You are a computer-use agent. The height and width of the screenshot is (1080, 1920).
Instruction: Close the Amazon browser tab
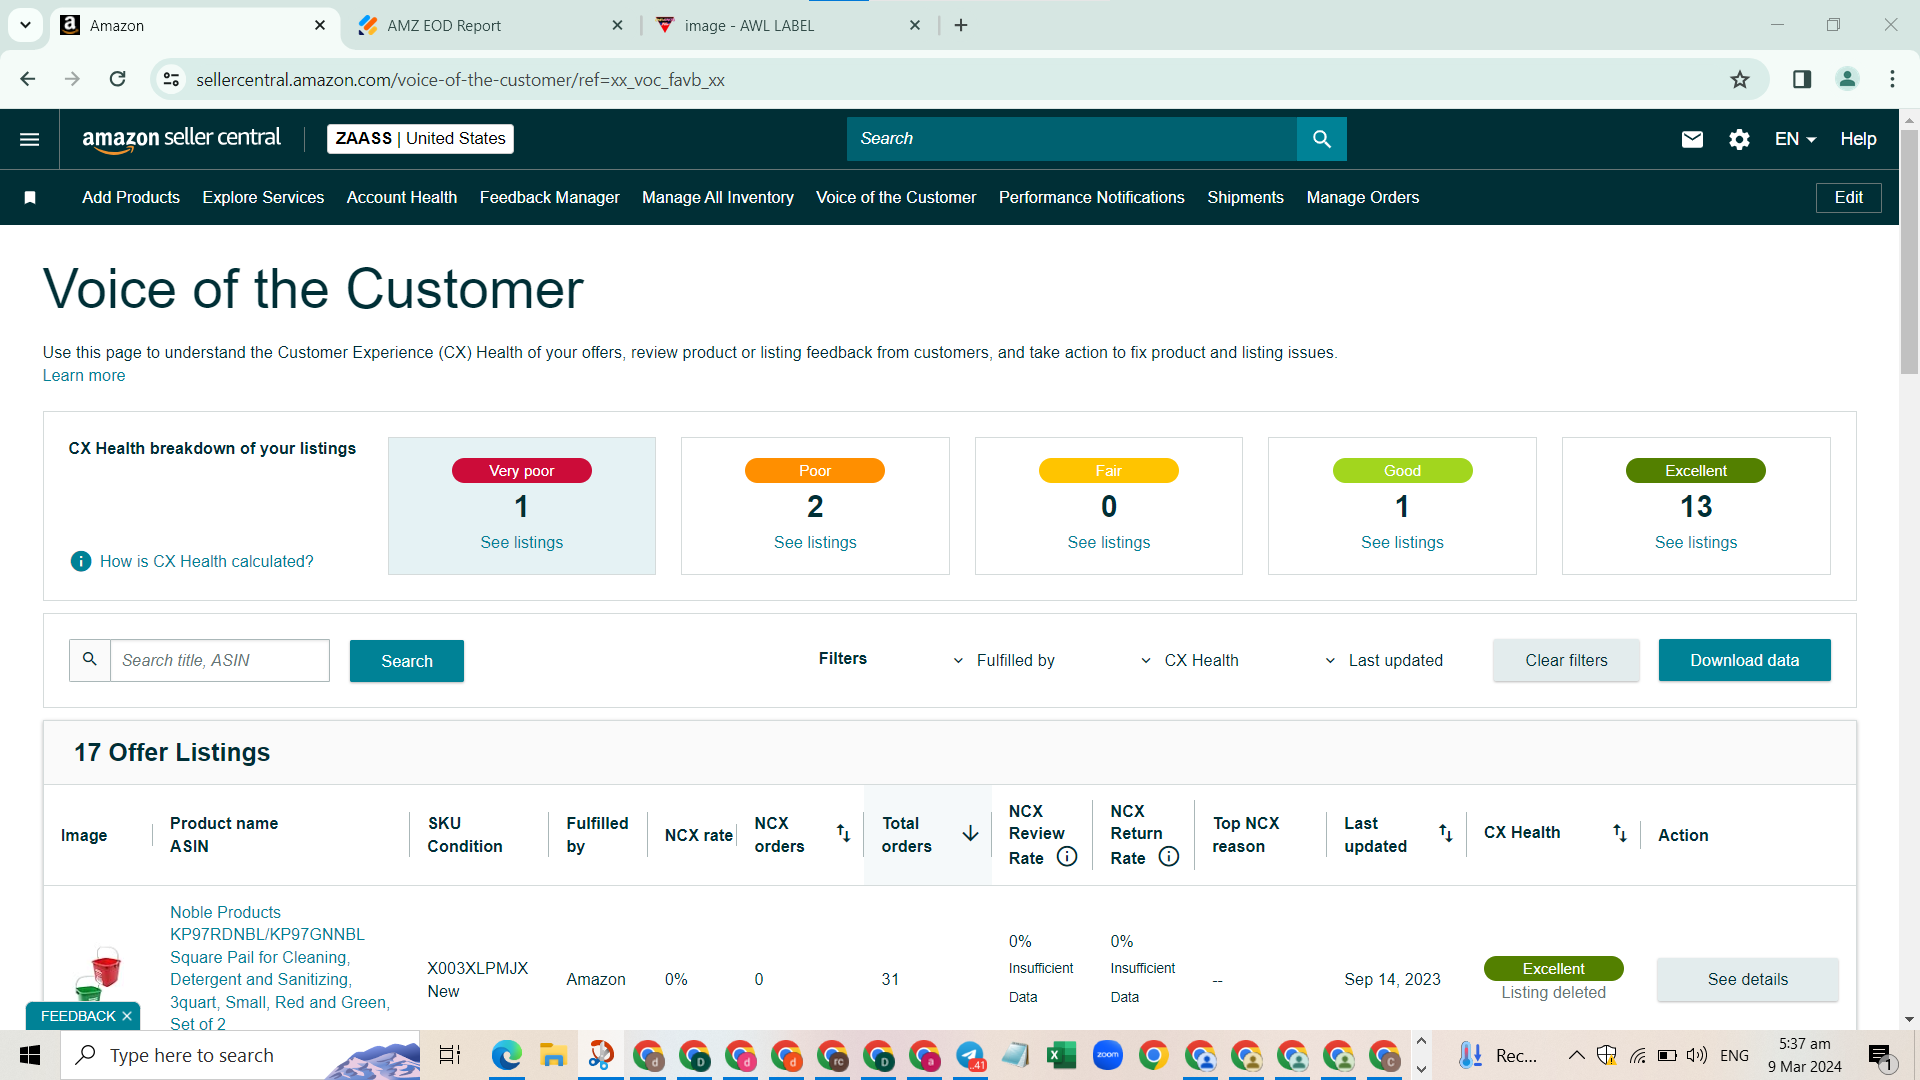point(320,26)
